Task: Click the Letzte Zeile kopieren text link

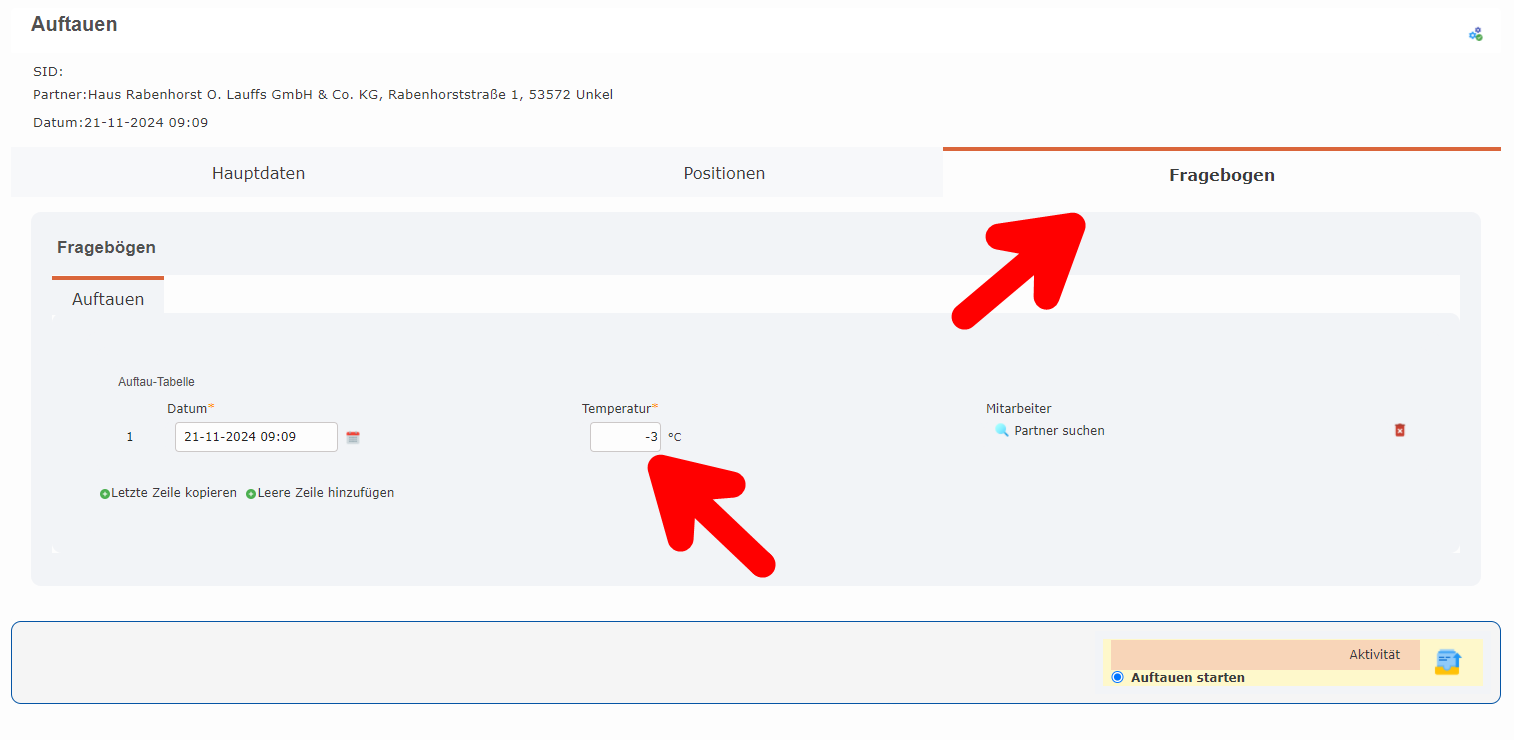Action: [x=174, y=493]
